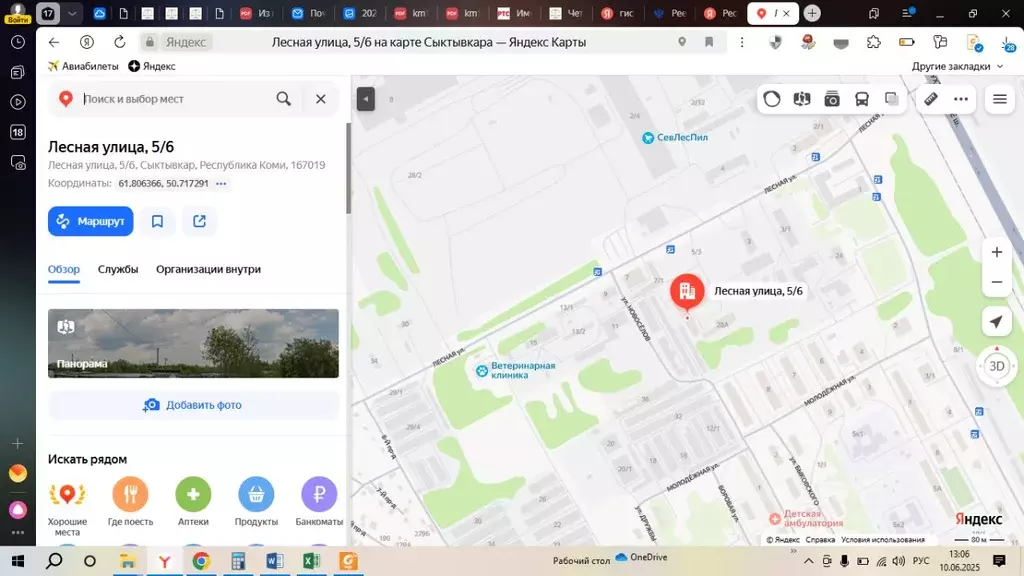
Task: Open the Yandex home Я button
Action: [x=87, y=42]
